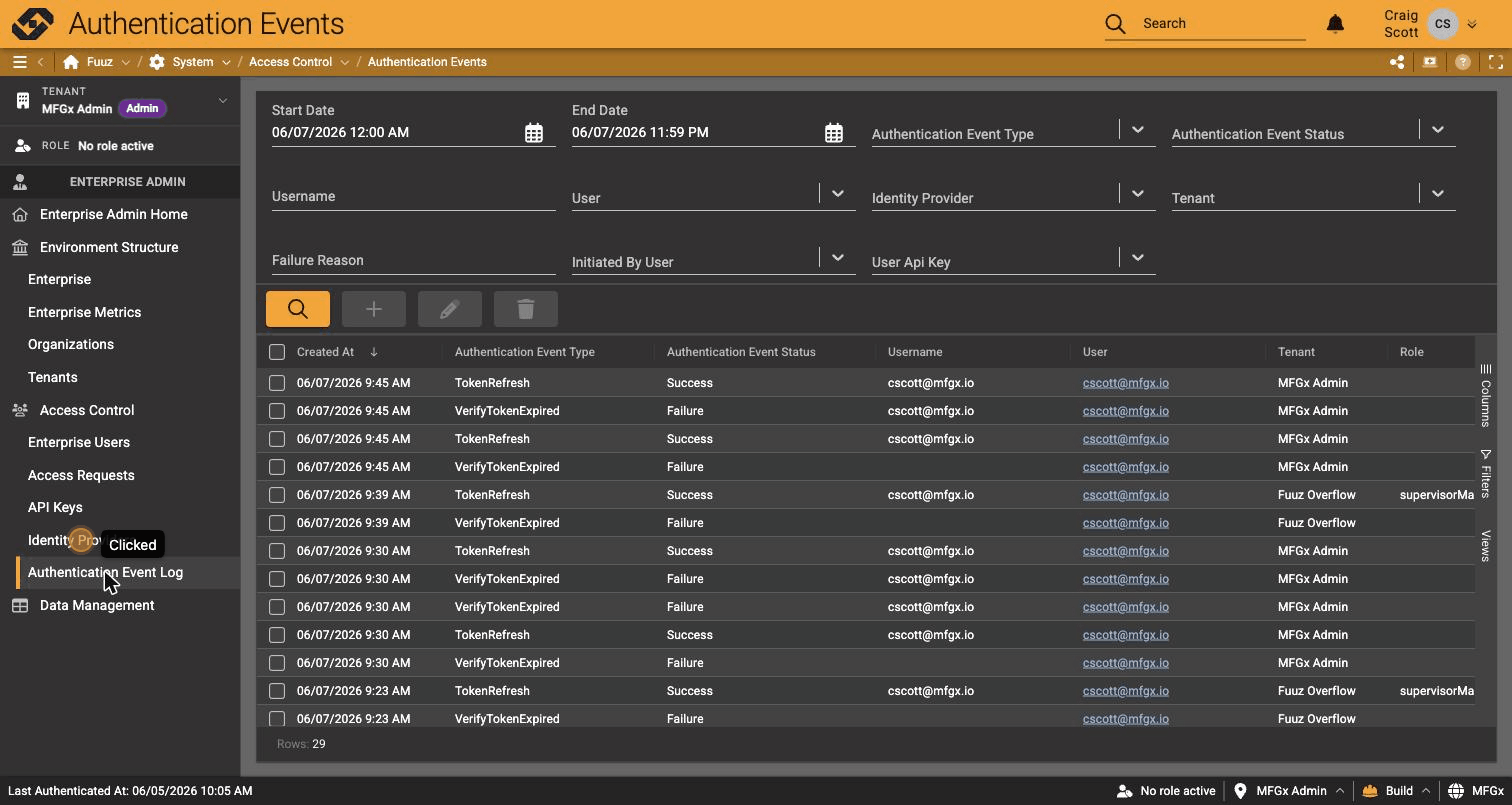Image resolution: width=1512 pixels, height=805 pixels.
Task: Click the Fuuz logo in header
Action: (x=32, y=24)
